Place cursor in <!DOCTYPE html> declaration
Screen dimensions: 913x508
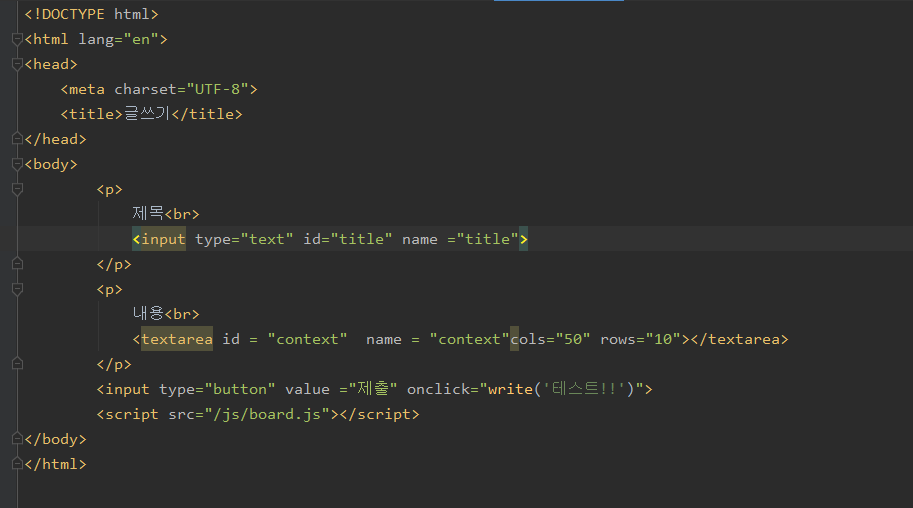tap(91, 14)
